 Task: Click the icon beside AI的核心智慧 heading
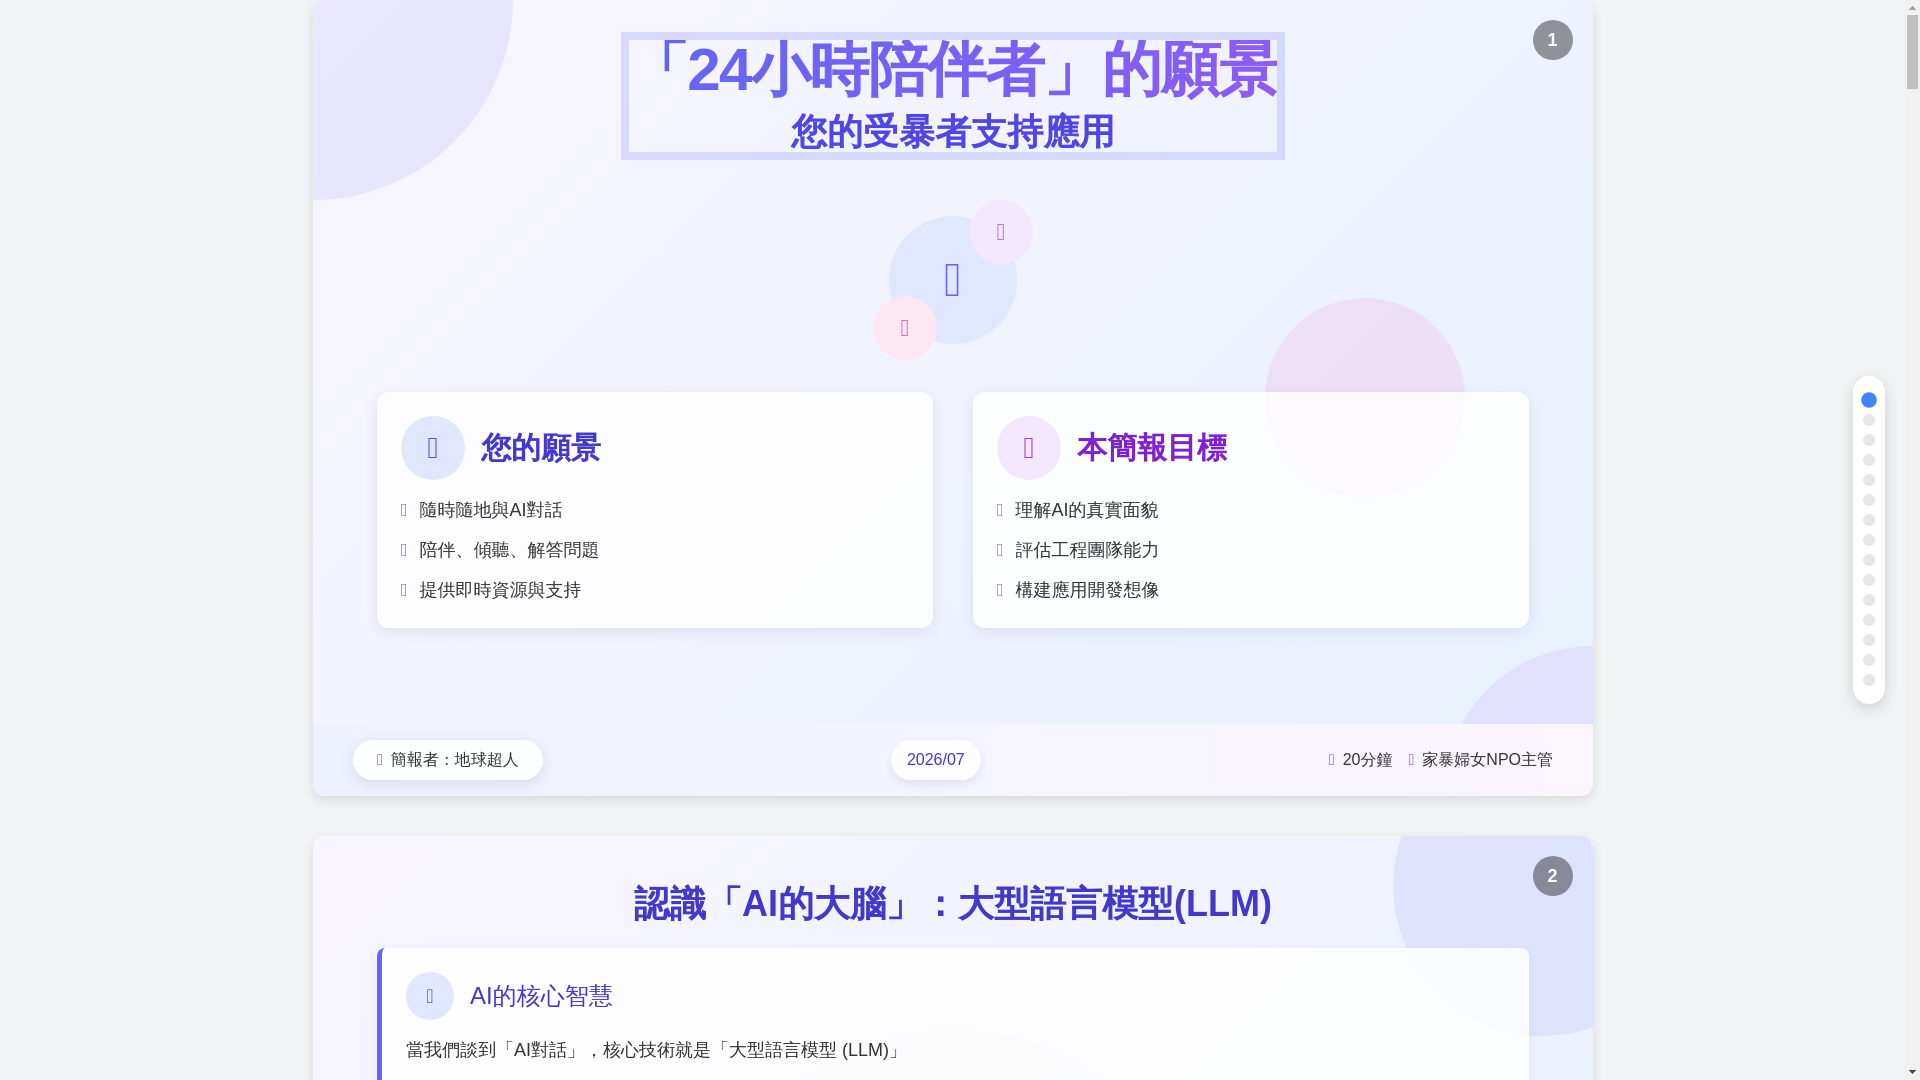click(429, 996)
